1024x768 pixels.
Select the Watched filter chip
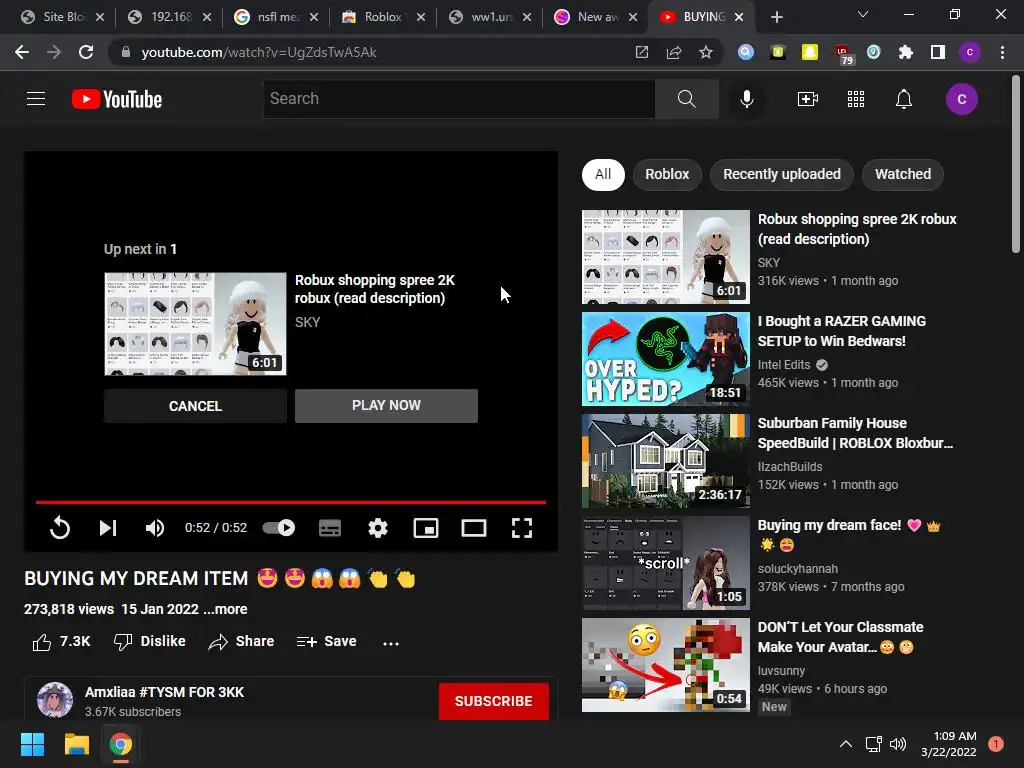[x=903, y=174]
